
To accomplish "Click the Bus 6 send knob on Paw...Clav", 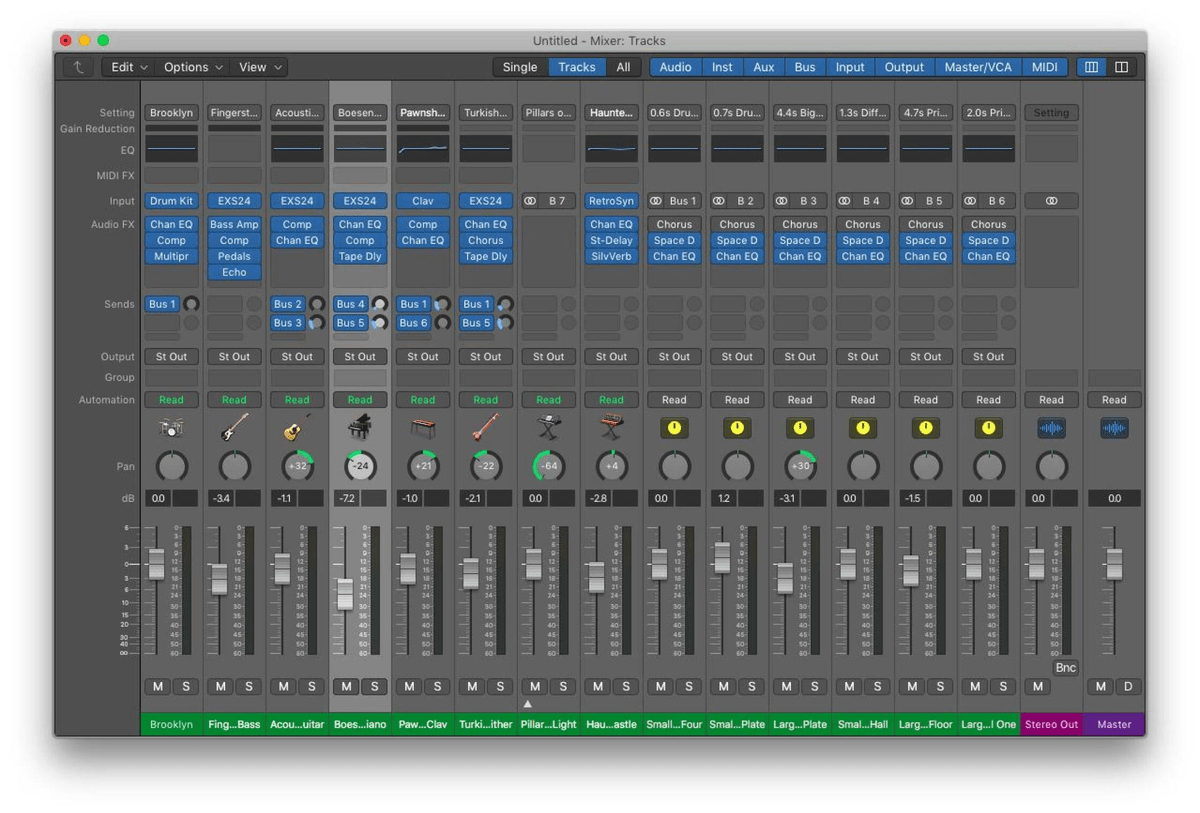I will 442,323.
